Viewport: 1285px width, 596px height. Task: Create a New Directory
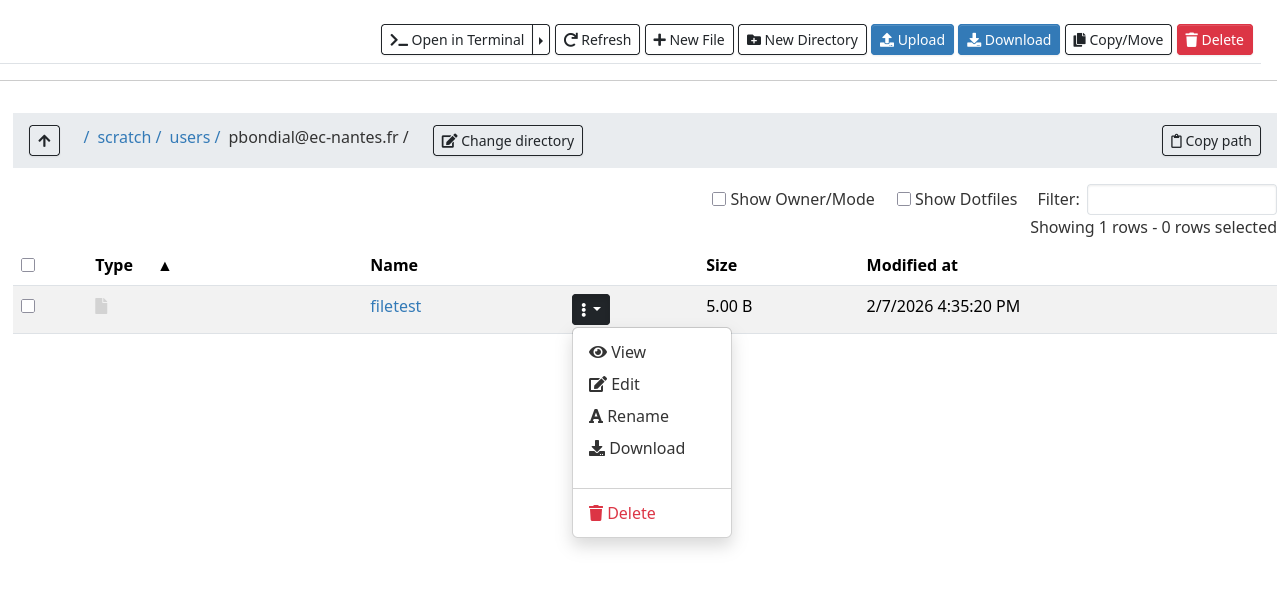pyautogui.click(x=802, y=40)
